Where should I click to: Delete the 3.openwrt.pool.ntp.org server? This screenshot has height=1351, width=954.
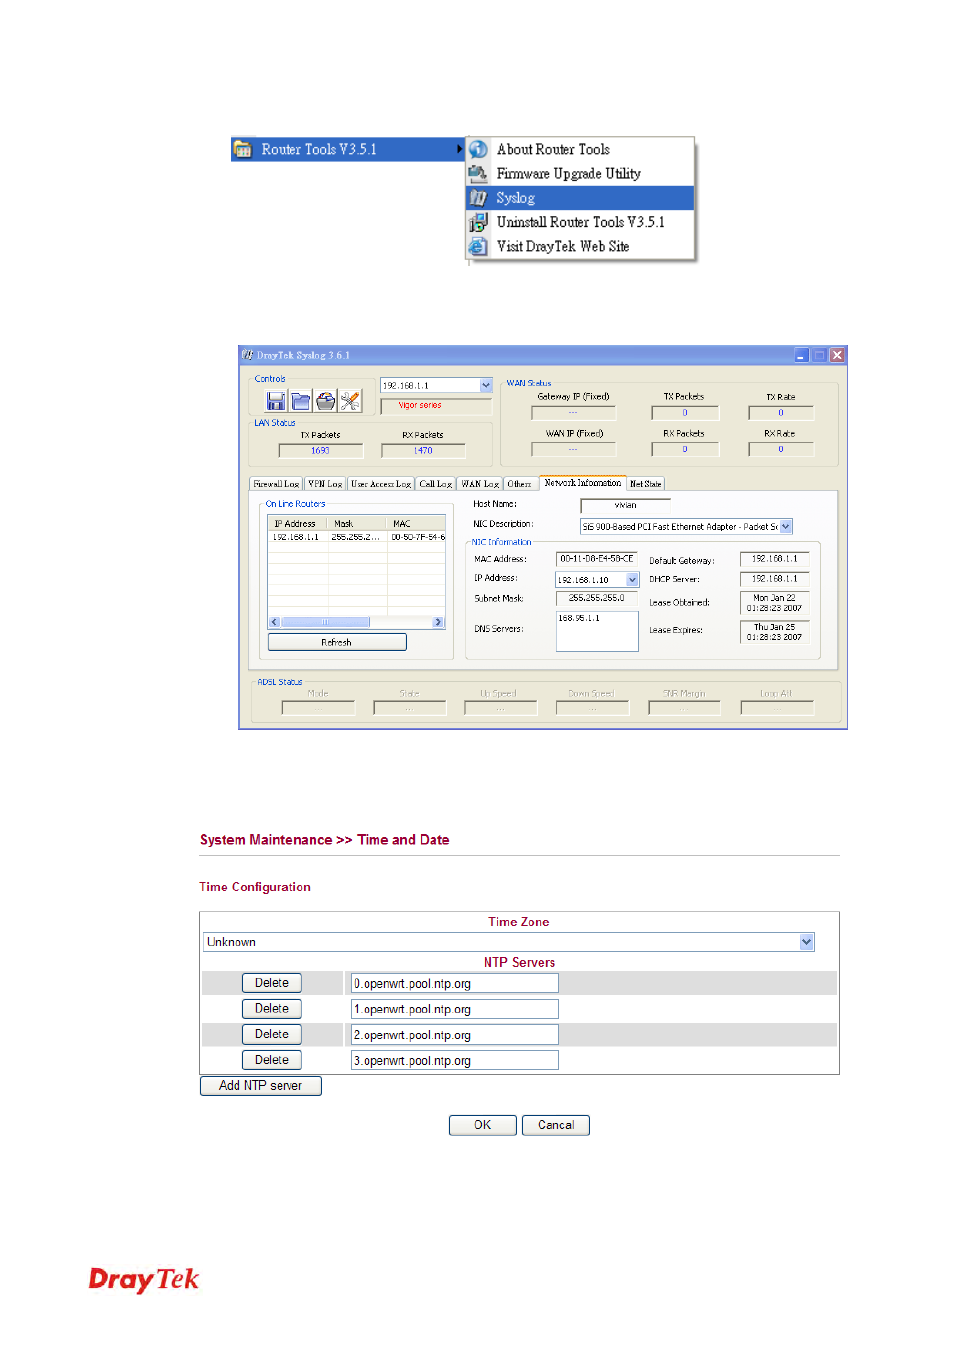click(x=272, y=1060)
